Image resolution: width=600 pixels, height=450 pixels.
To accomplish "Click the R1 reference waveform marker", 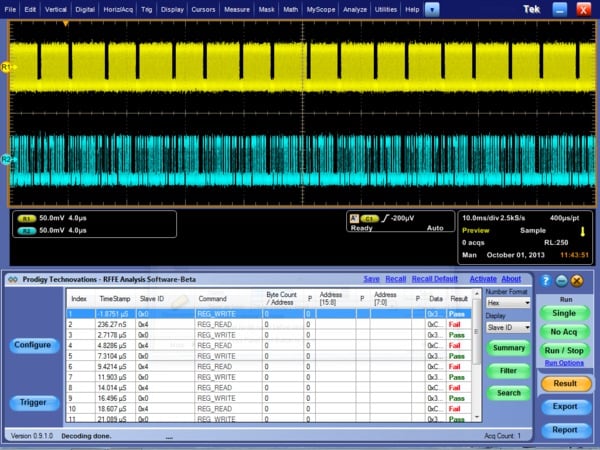I will click(7, 68).
